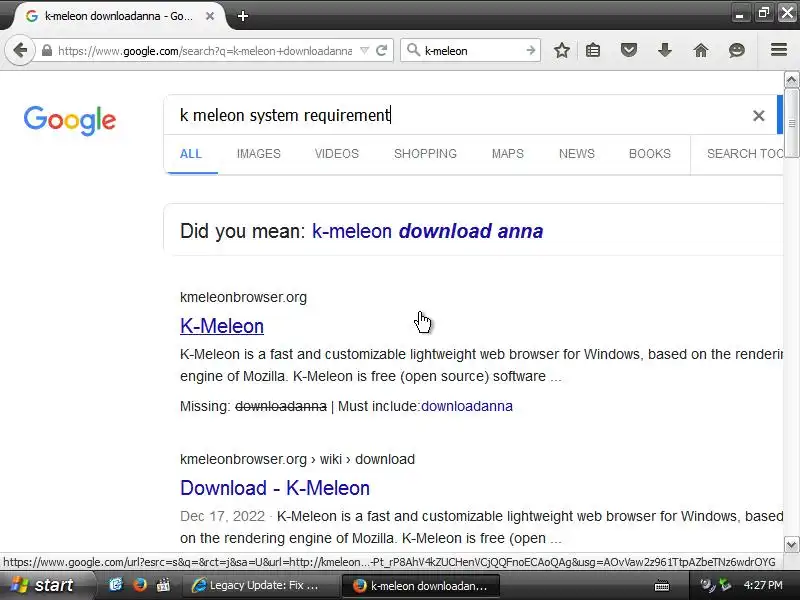Click the Google logo
The height and width of the screenshot is (600, 800).
tap(70, 120)
